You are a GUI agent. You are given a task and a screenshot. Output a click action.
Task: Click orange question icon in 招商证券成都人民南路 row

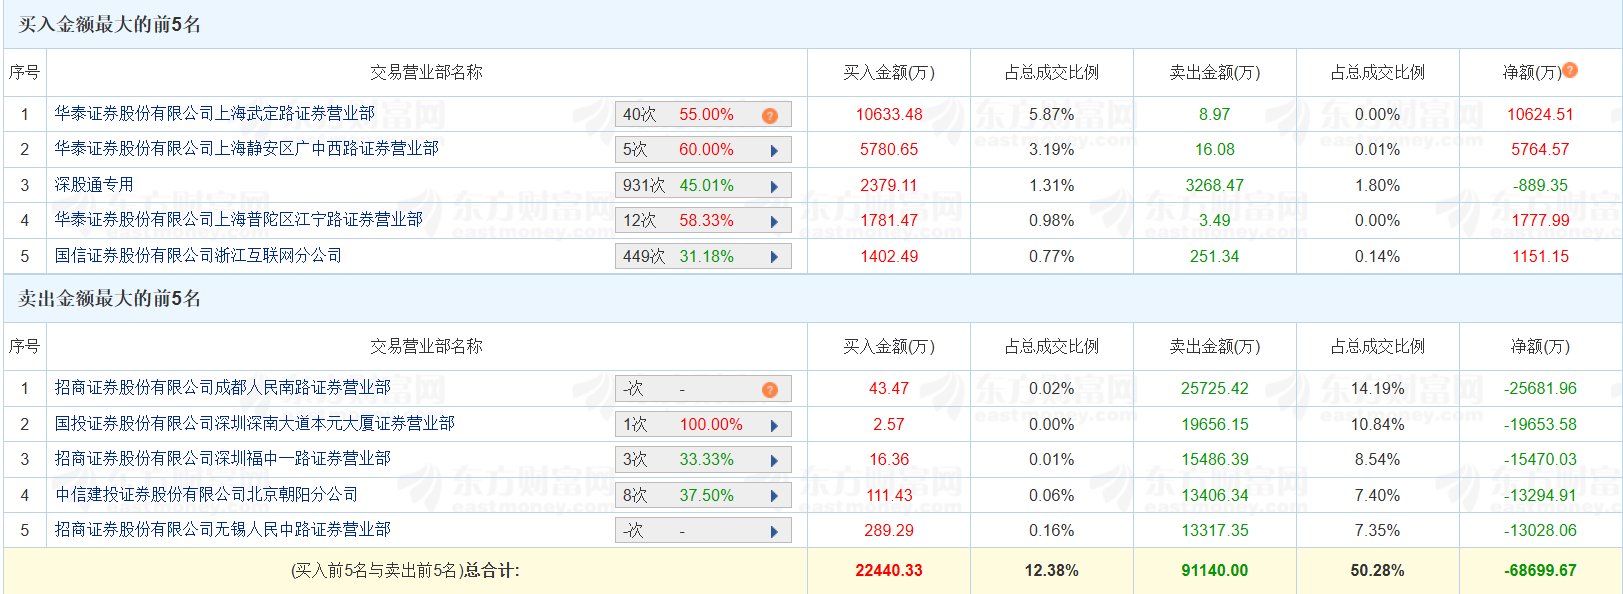769,390
